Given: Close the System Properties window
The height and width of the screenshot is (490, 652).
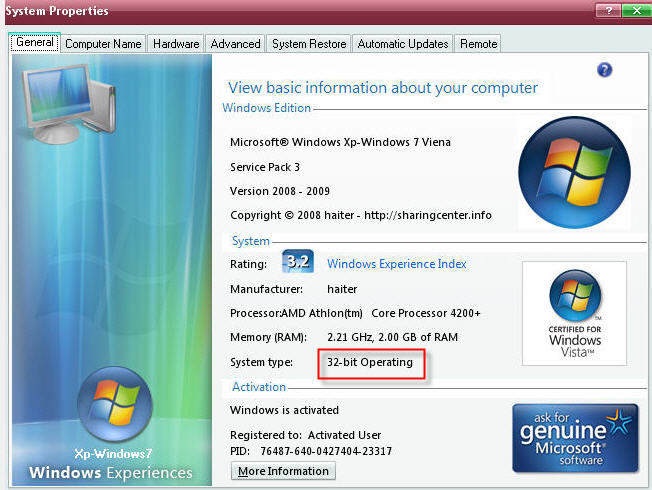Looking at the screenshot, I should pyautogui.click(x=637, y=10).
